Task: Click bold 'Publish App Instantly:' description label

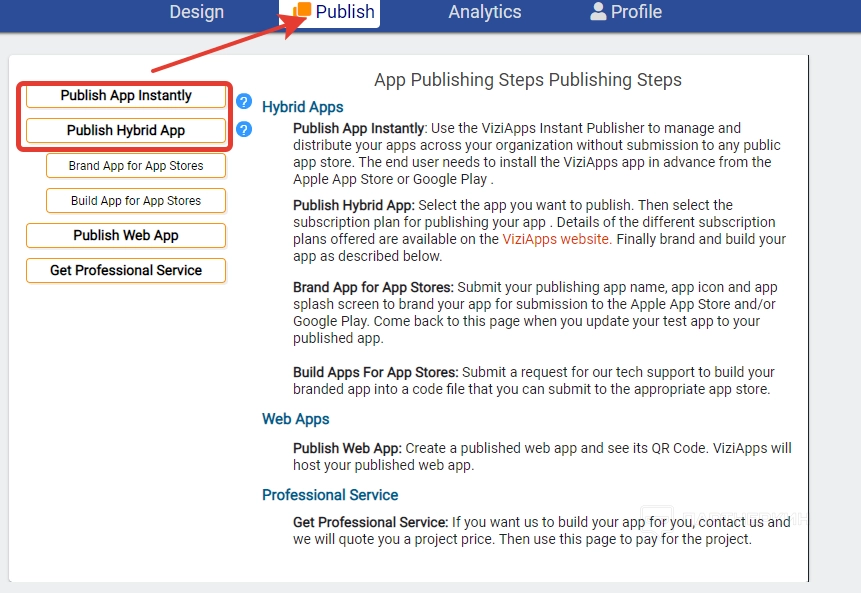Action: click(360, 128)
